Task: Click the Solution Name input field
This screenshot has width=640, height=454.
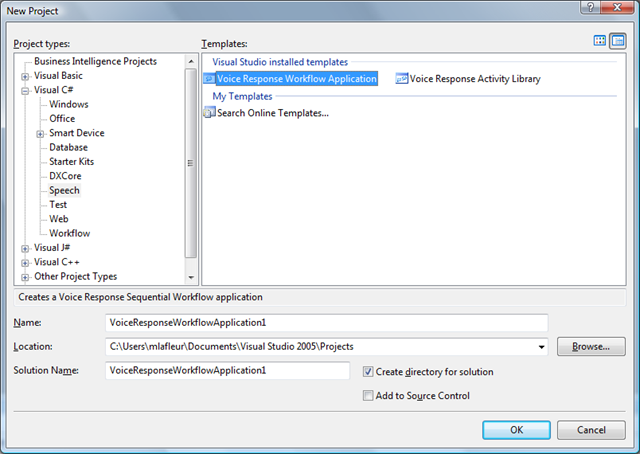Action: (227, 371)
